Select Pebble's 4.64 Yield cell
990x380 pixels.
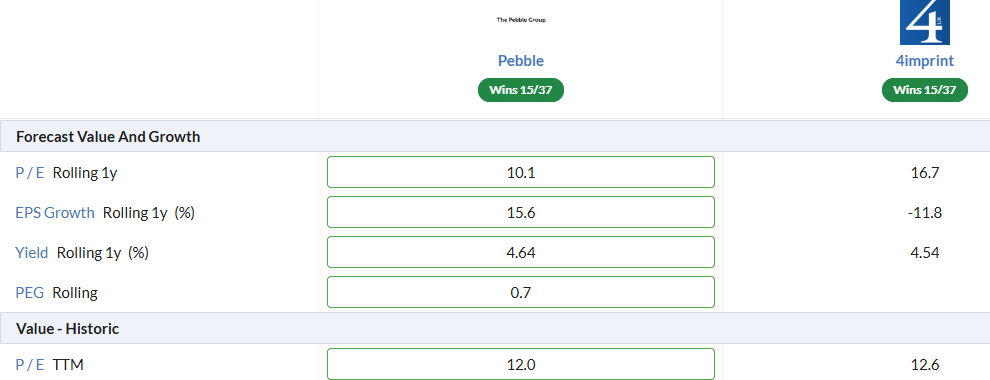point(521,252)
